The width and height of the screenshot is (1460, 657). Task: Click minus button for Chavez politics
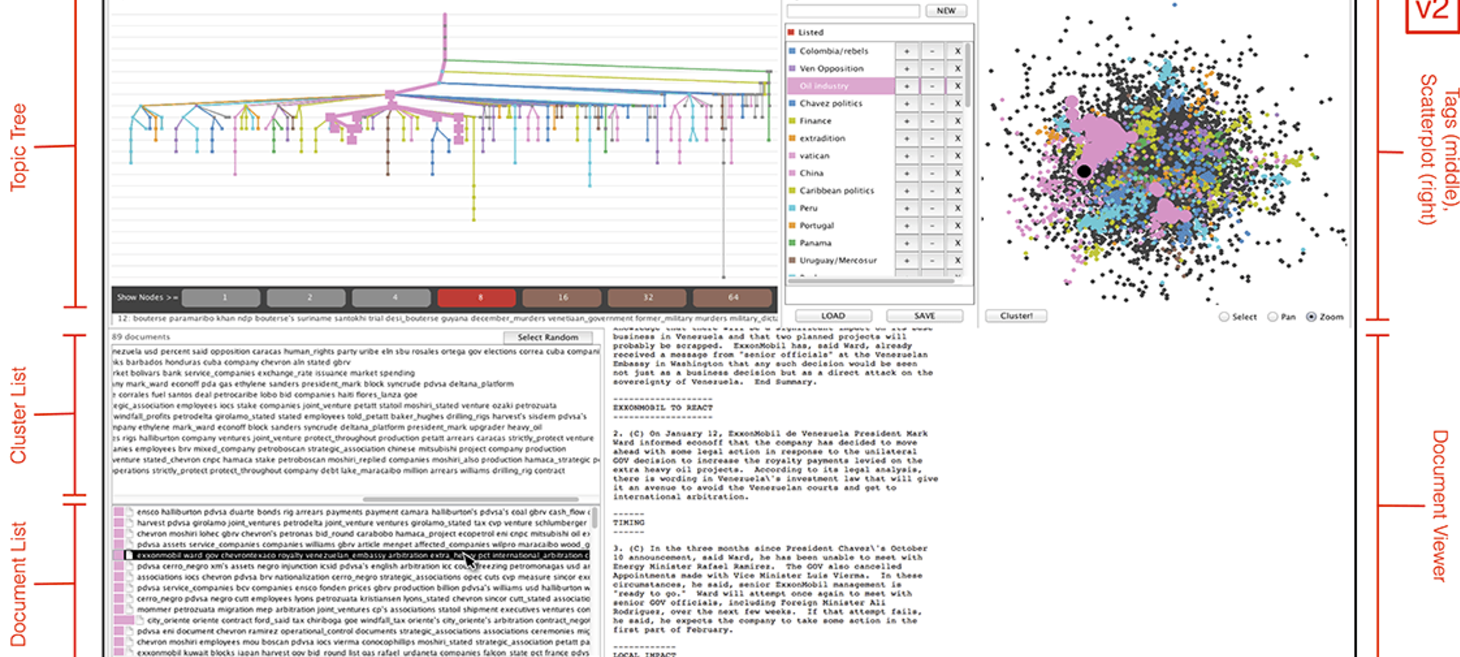coord(931,103)
